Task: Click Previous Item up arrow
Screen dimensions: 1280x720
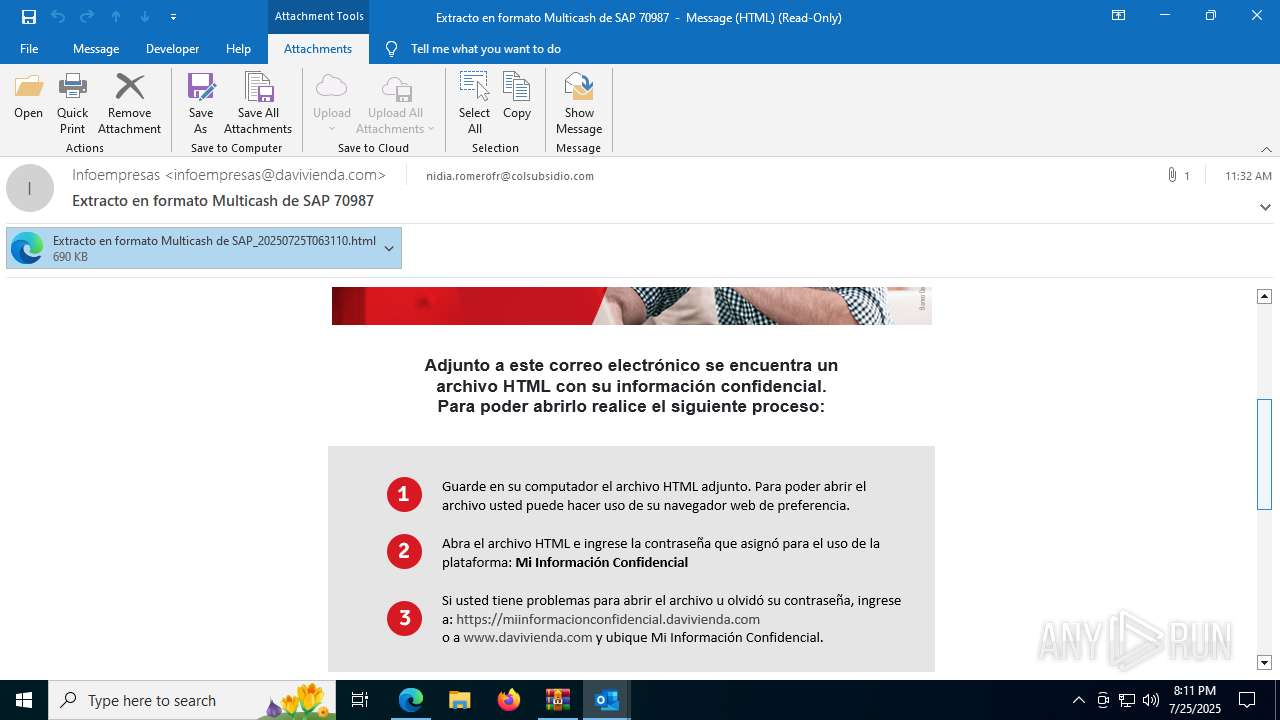Action: (x=116, y=17)
